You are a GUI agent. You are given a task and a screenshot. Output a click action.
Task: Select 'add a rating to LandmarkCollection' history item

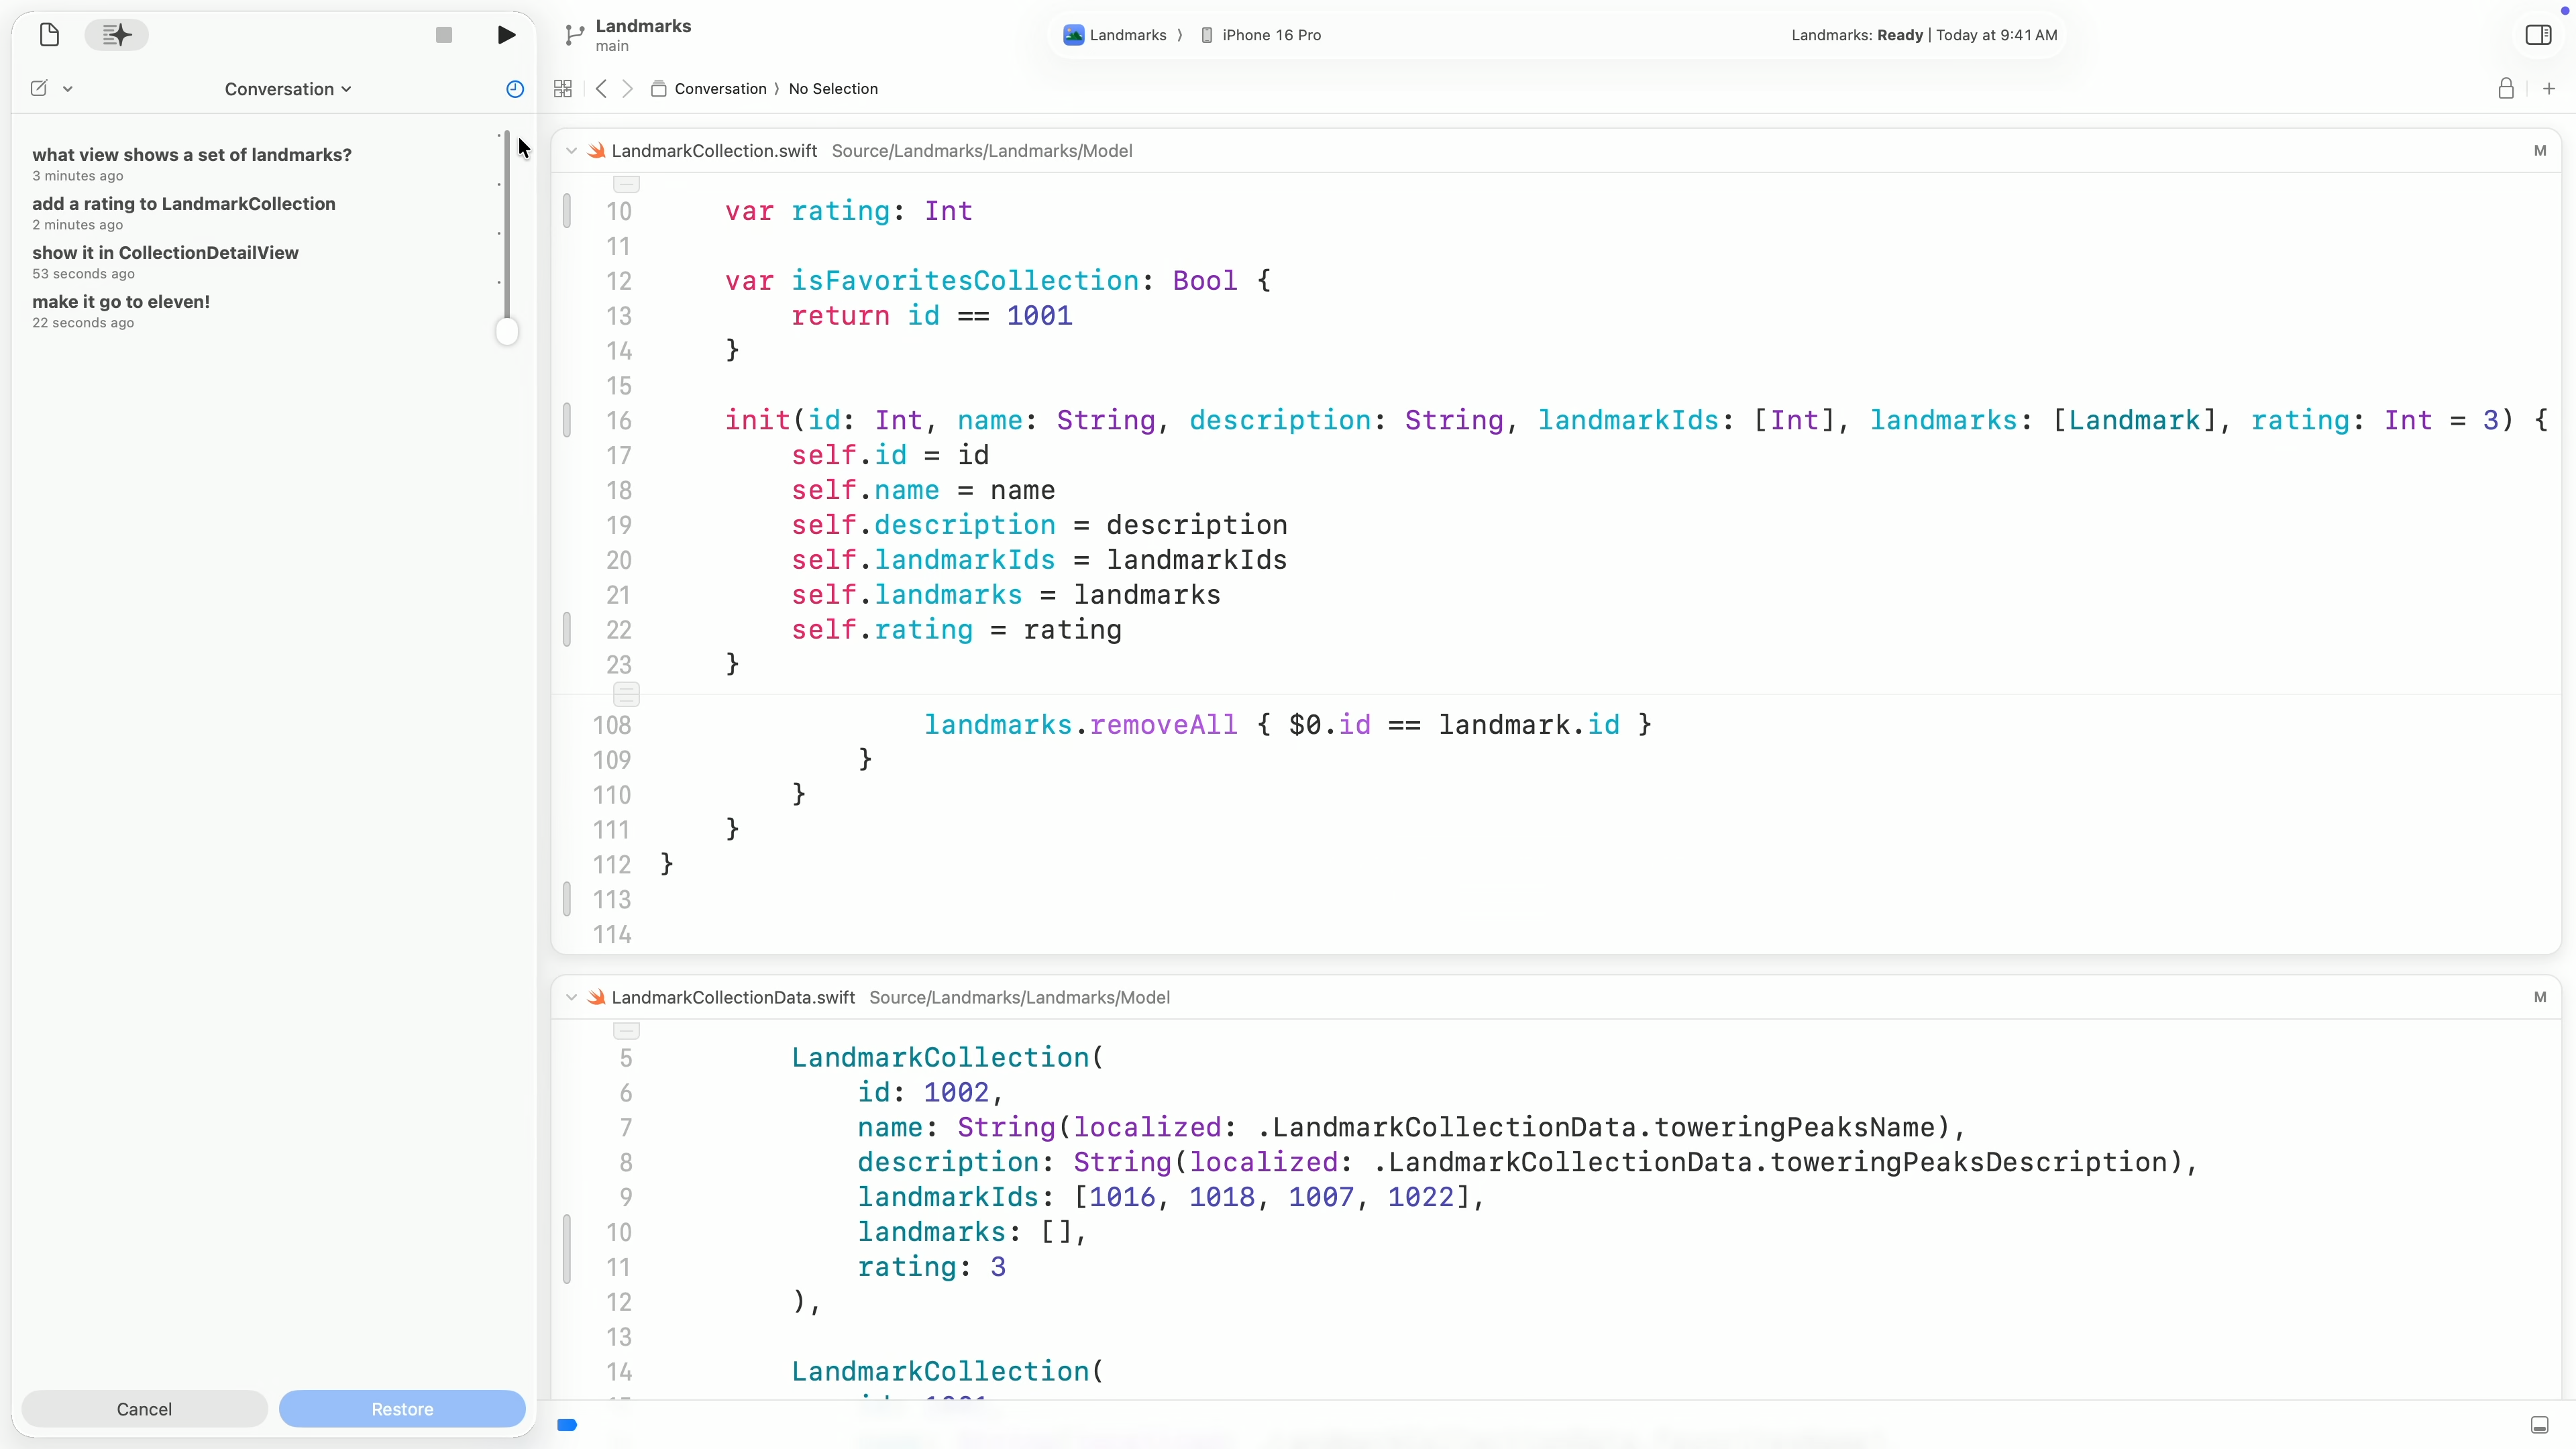pyautogui.click(x=184, y=204)
